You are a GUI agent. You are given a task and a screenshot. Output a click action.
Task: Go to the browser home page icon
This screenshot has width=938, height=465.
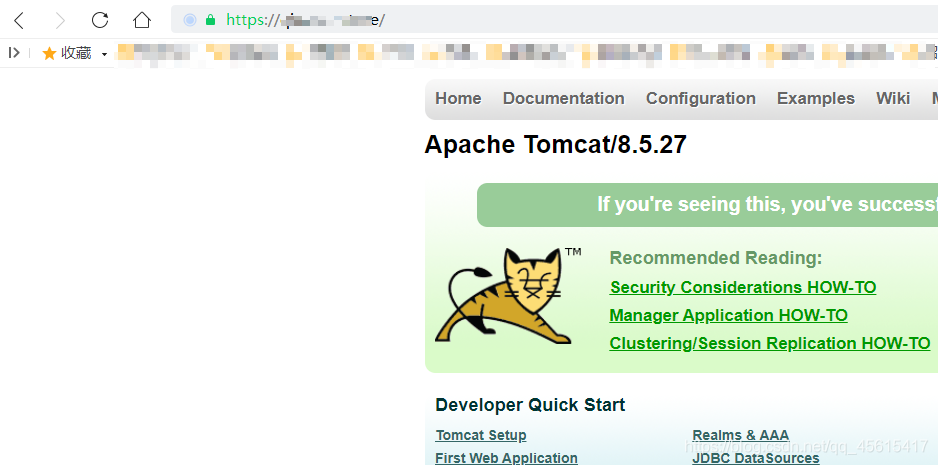(x=142, y=20)
